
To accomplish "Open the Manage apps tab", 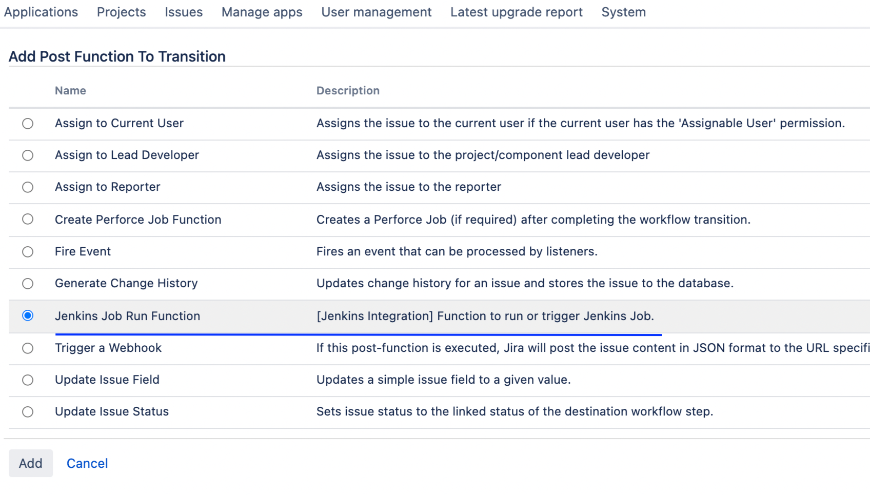I will click(262, 12).
